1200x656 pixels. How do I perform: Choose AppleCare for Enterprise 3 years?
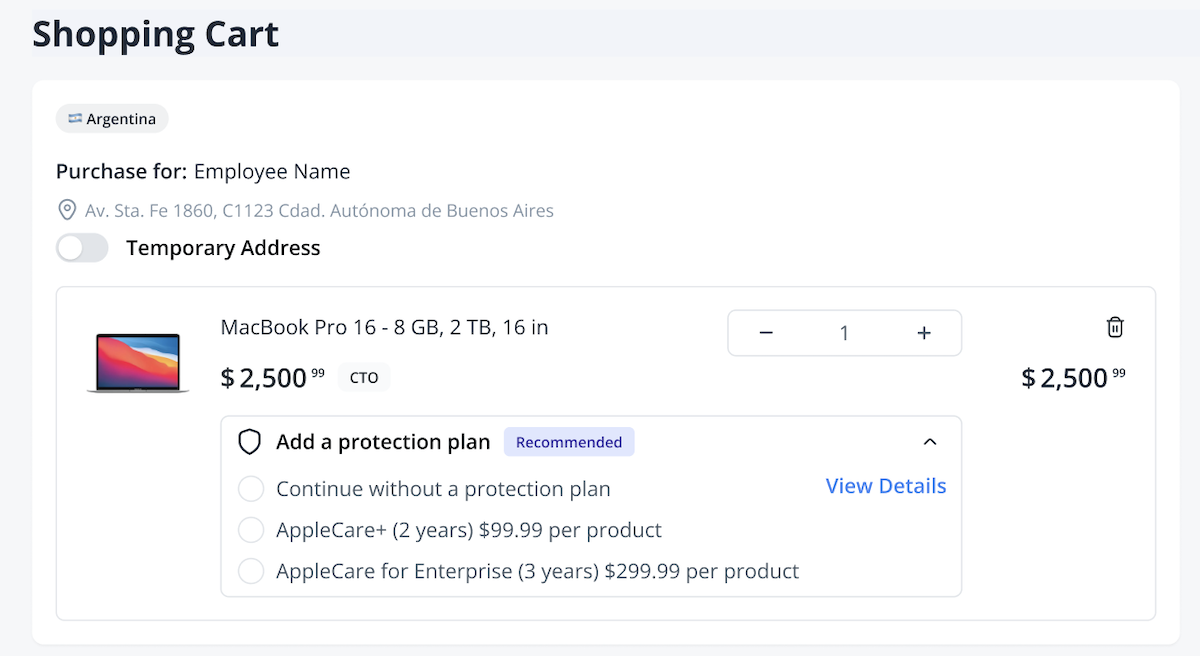251,571
